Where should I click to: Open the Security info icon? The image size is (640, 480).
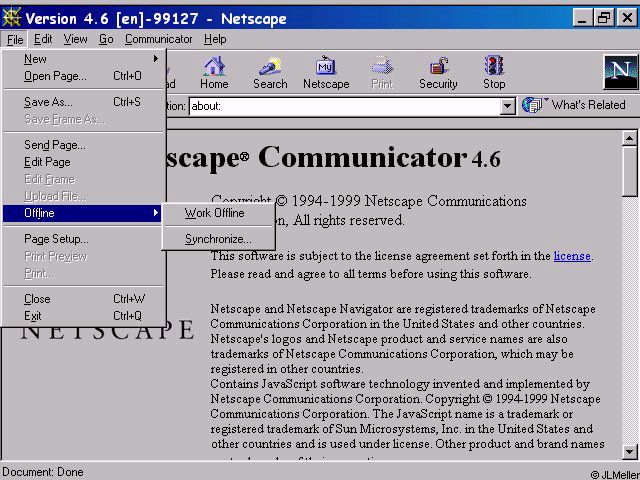tap(438, 72)
